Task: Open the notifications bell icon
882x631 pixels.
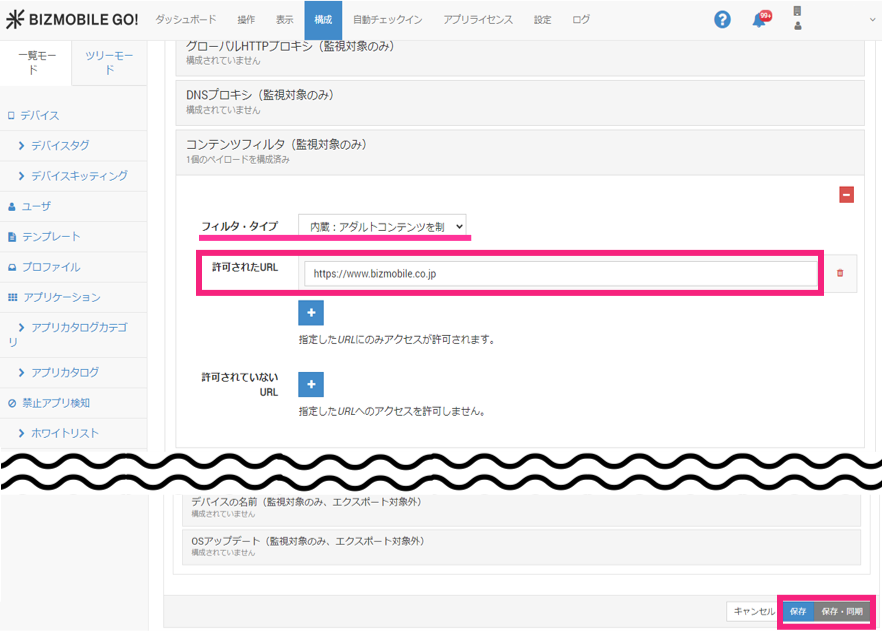Action: point(759,21)
